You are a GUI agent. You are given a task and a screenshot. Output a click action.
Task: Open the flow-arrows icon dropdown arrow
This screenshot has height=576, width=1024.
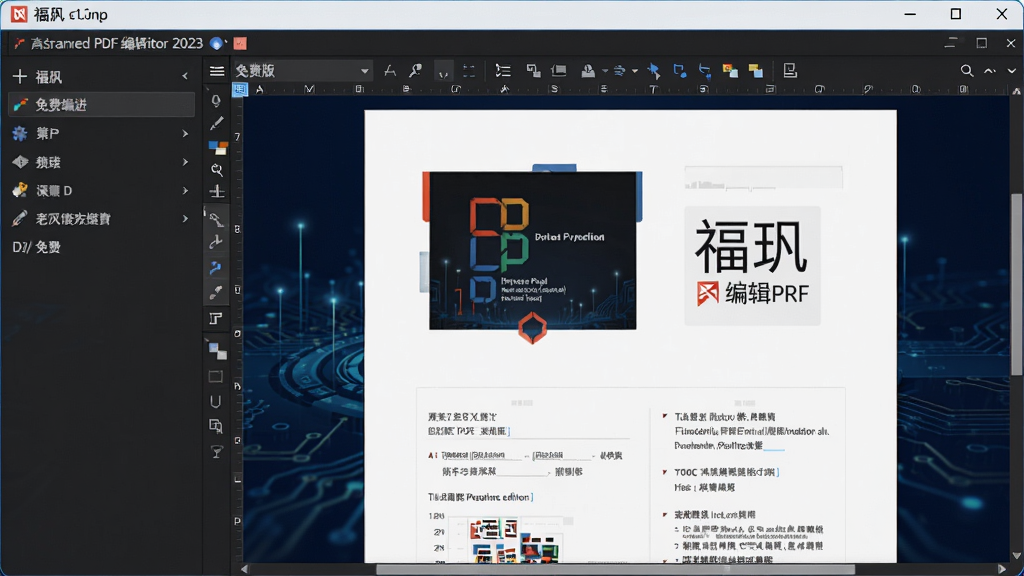(634, 71)
